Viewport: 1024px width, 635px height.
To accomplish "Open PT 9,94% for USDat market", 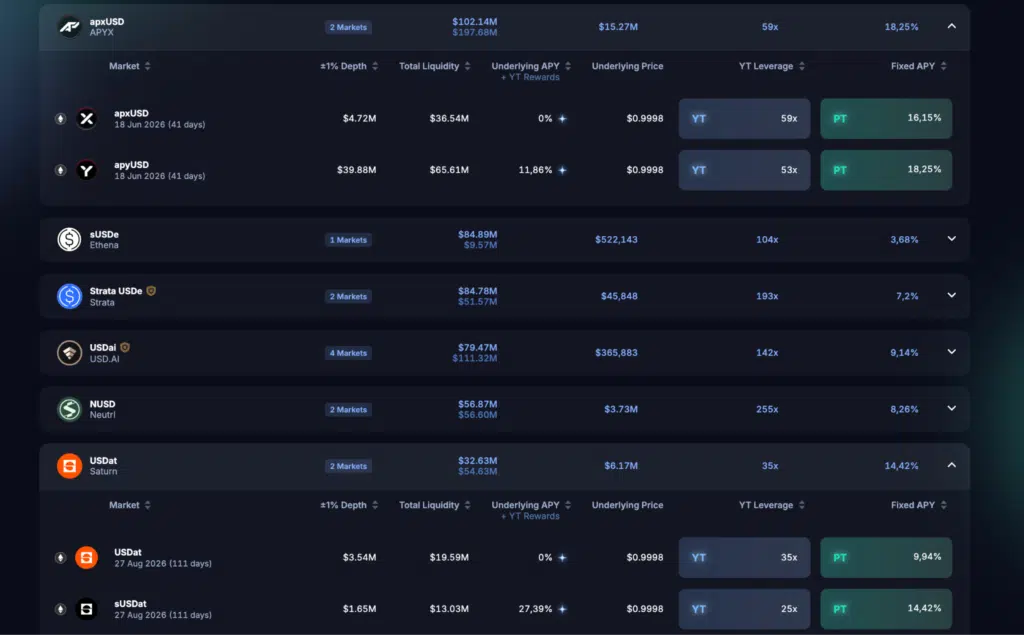I will pyautogui.click(x=886, y=557).
